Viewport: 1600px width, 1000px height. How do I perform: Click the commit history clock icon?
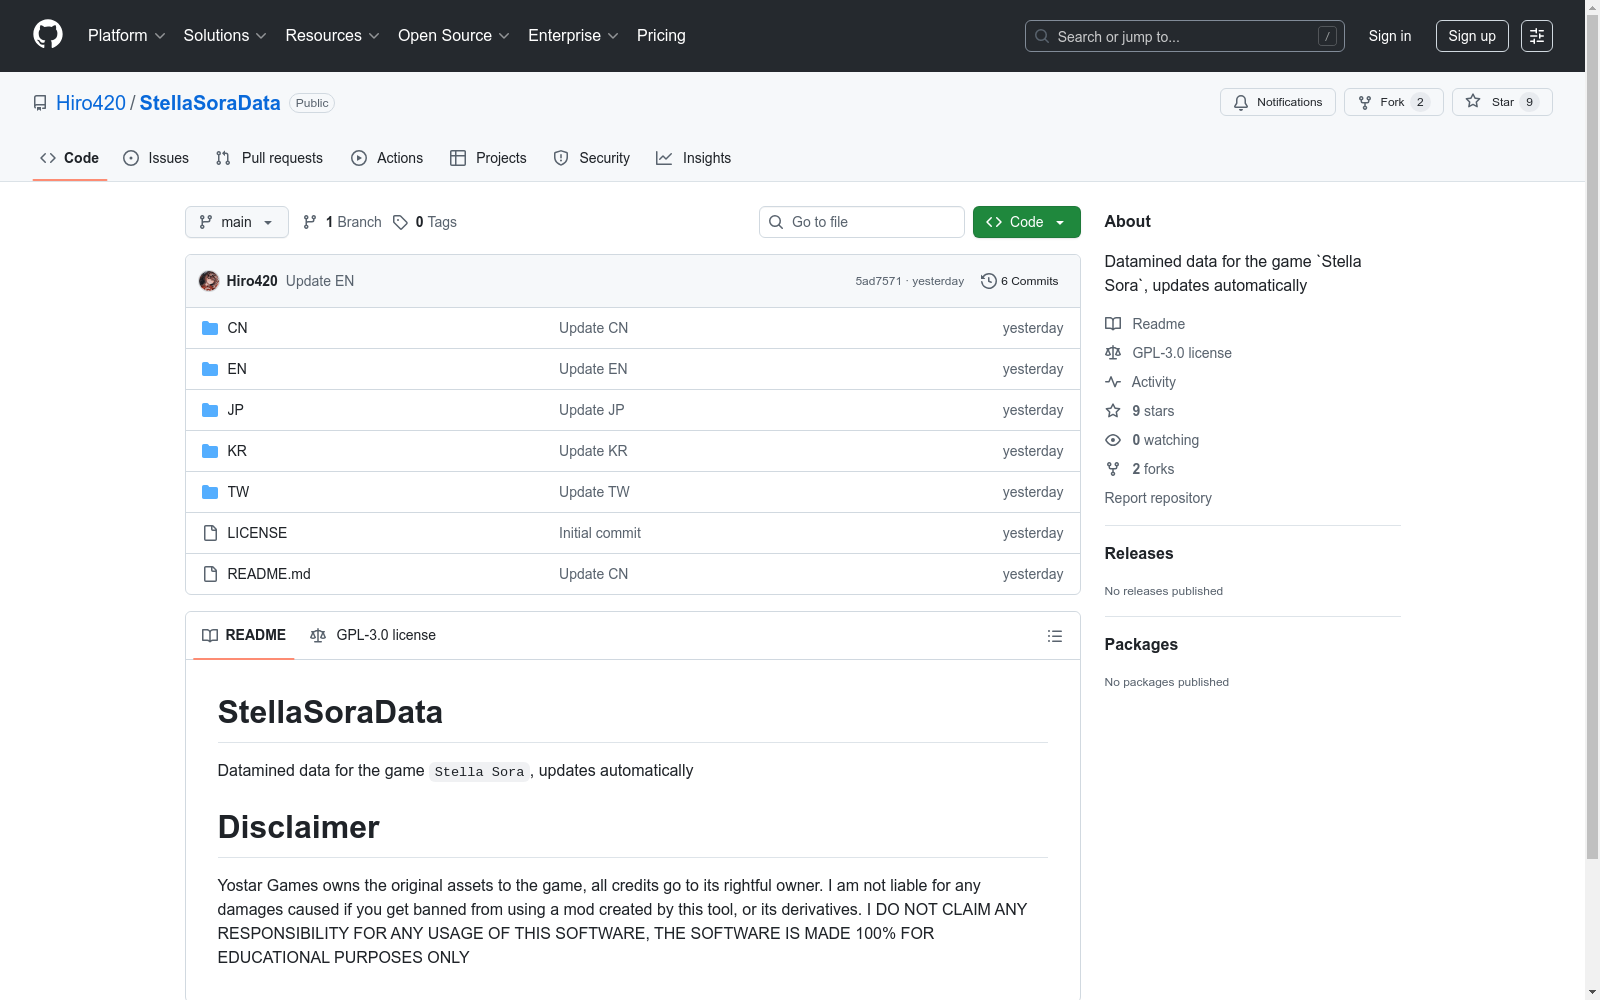(989, 281)
